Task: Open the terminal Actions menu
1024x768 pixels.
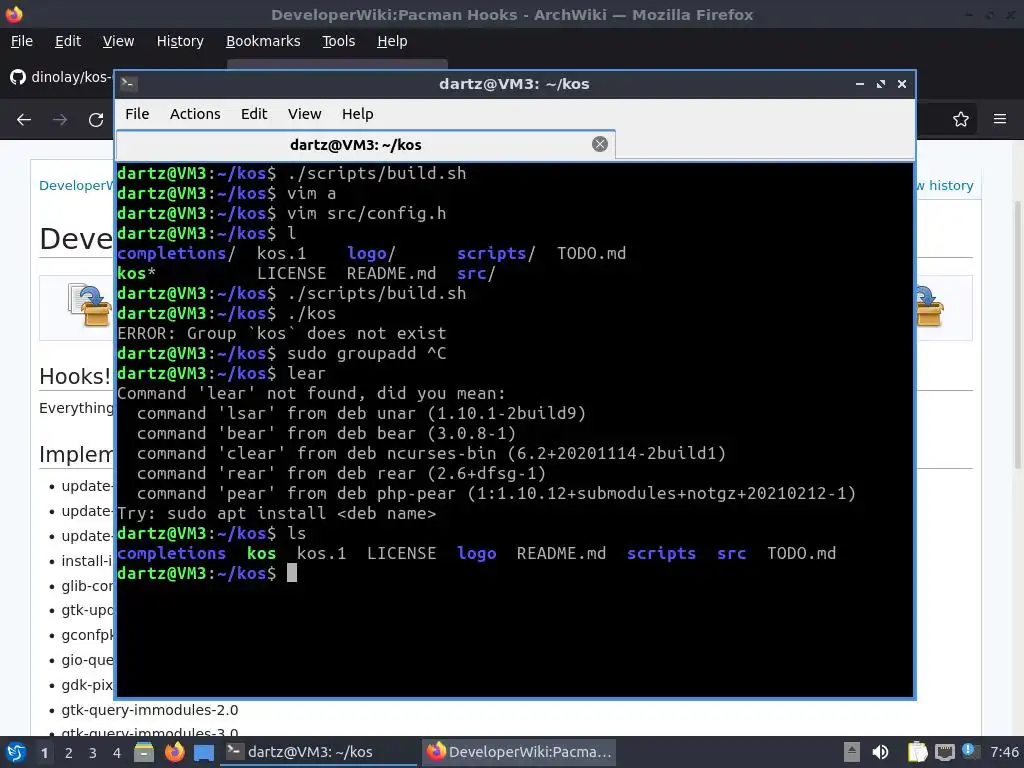Action: pos(195,114)
